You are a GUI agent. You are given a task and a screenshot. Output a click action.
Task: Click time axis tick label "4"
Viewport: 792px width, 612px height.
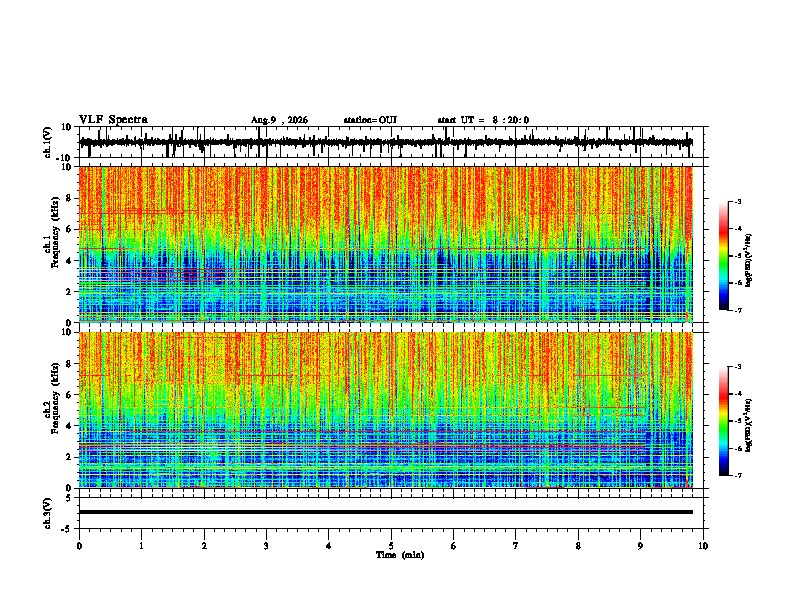click(329, 546)
